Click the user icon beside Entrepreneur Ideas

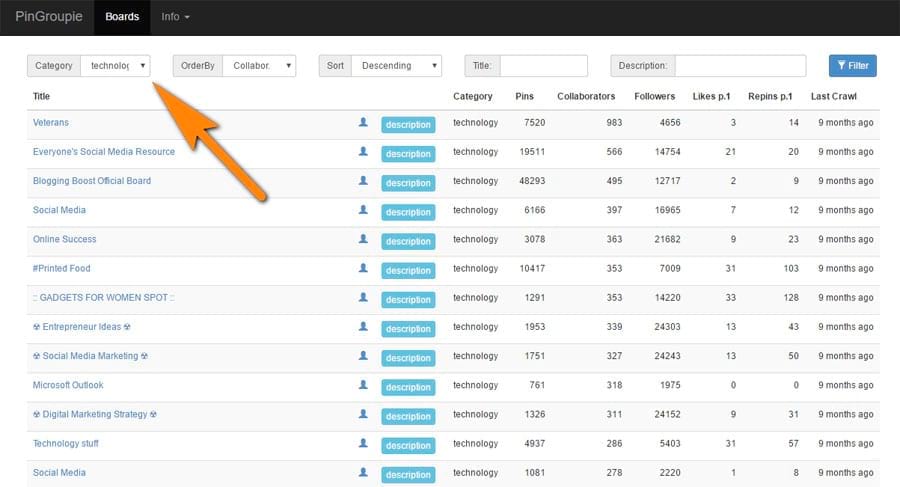point(363,327)
